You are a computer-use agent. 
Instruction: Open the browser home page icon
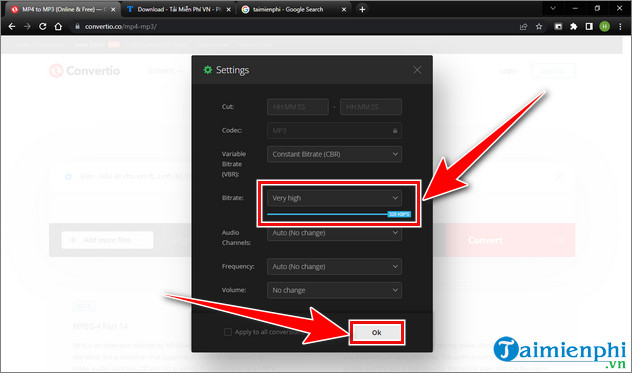click(58, 27)
